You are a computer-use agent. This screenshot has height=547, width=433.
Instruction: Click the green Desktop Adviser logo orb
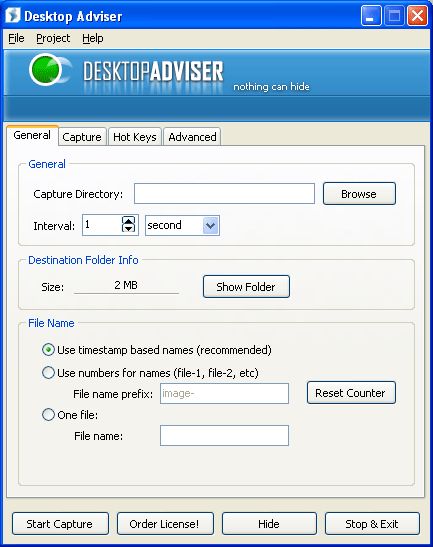tap(46, 69)
